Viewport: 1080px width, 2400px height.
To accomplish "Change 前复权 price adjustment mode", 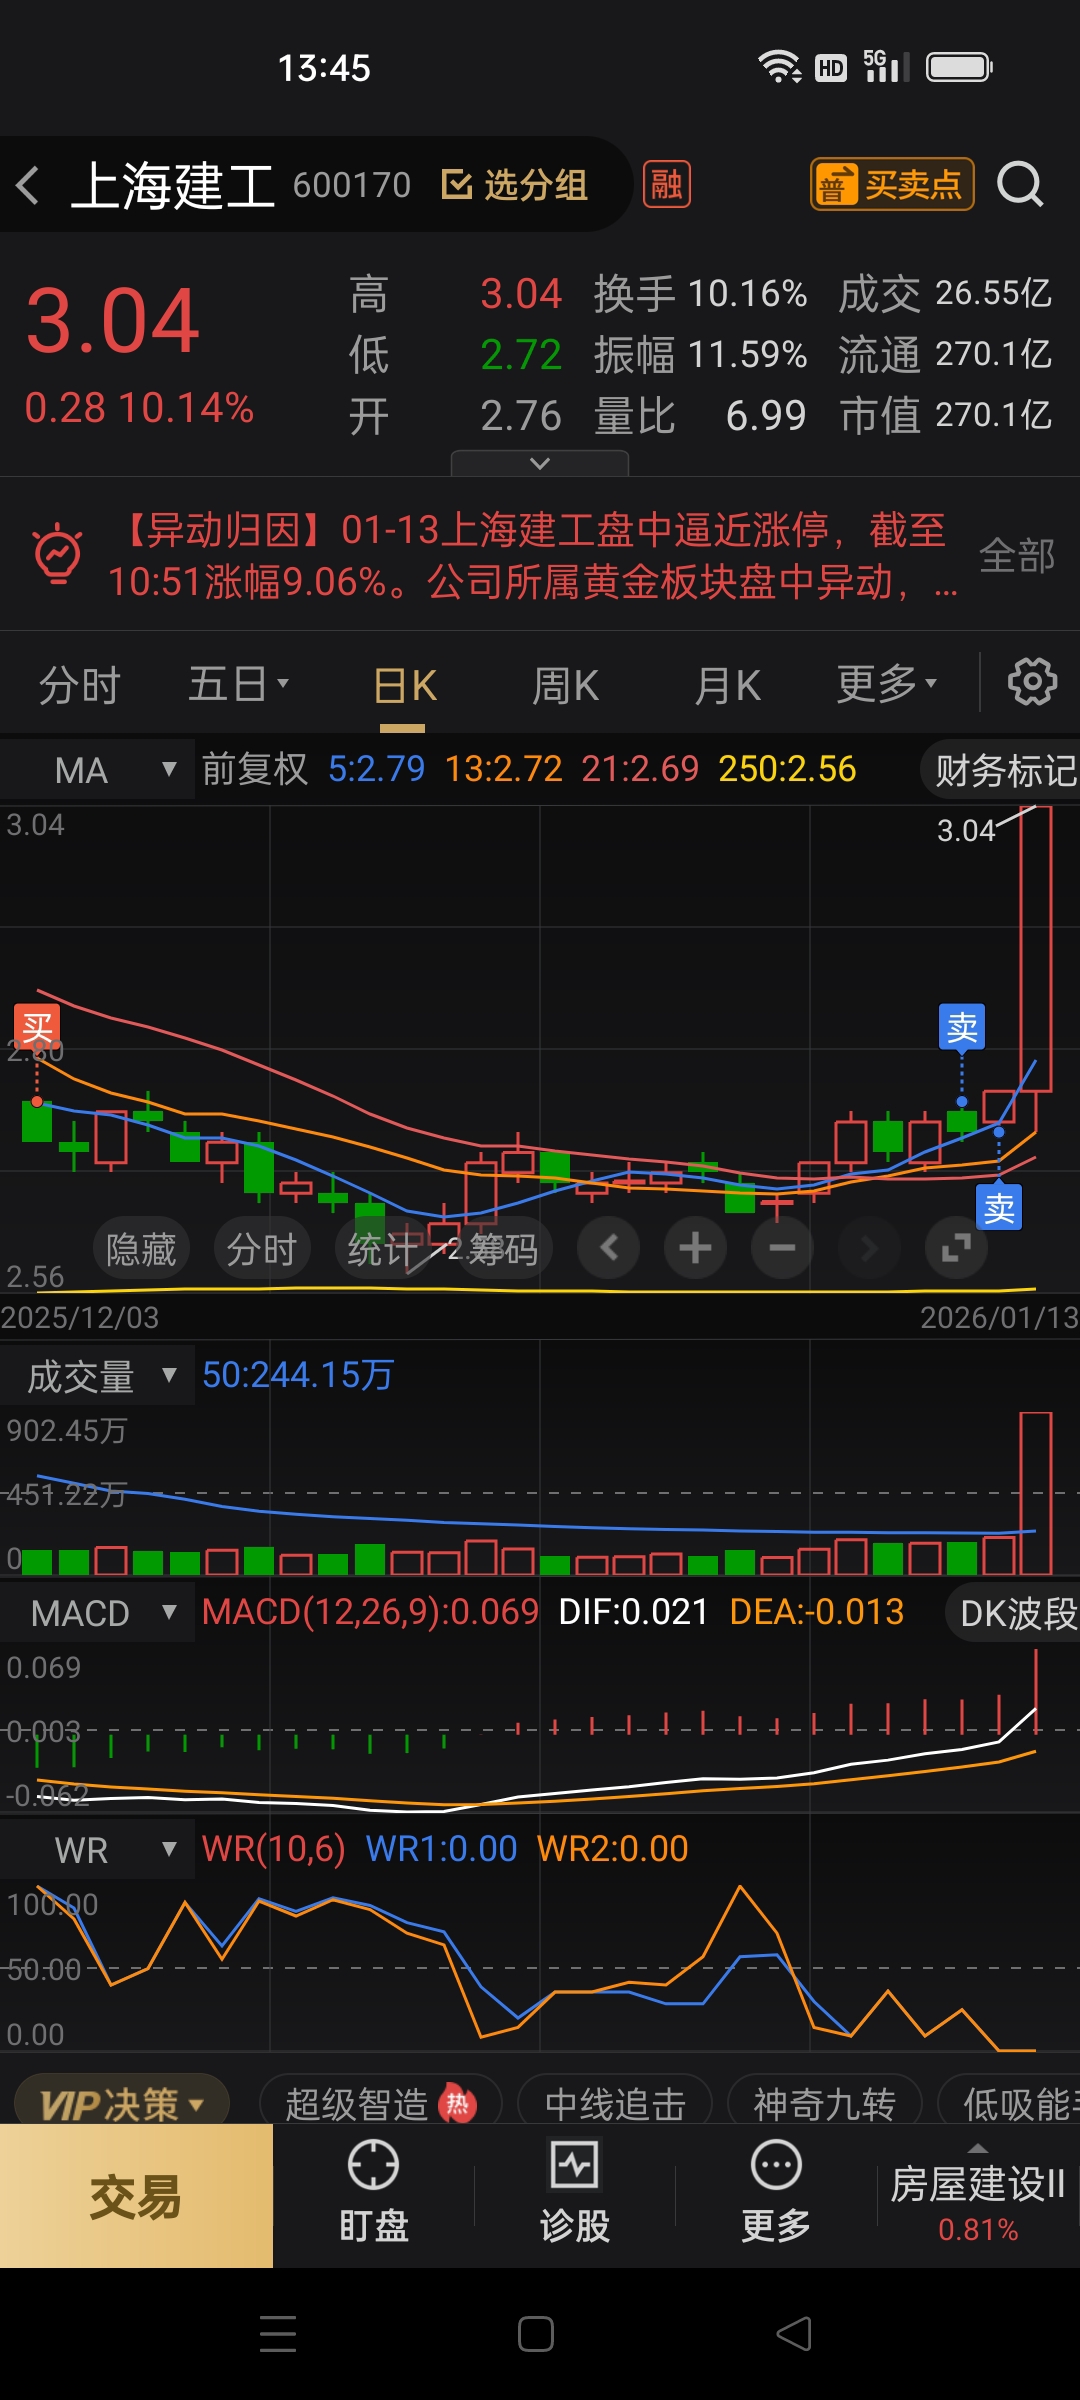I will 255,769.
